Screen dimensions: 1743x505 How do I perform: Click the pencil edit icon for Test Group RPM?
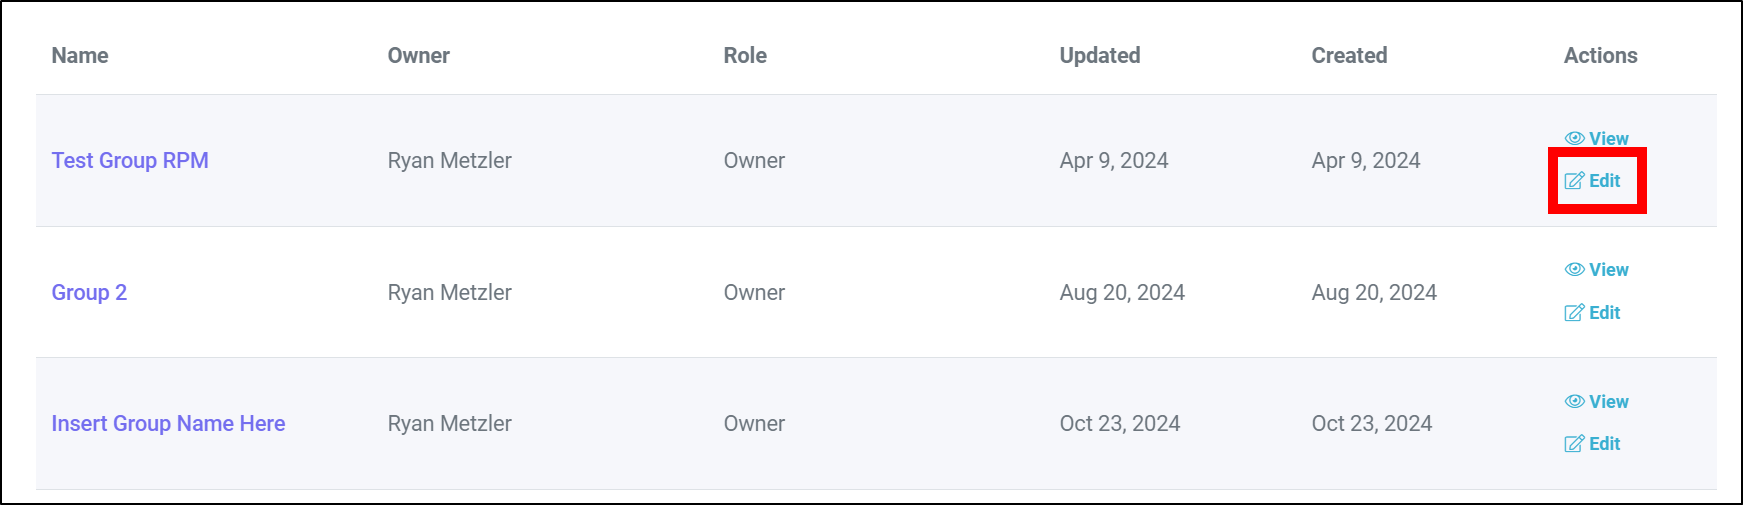1574,181
